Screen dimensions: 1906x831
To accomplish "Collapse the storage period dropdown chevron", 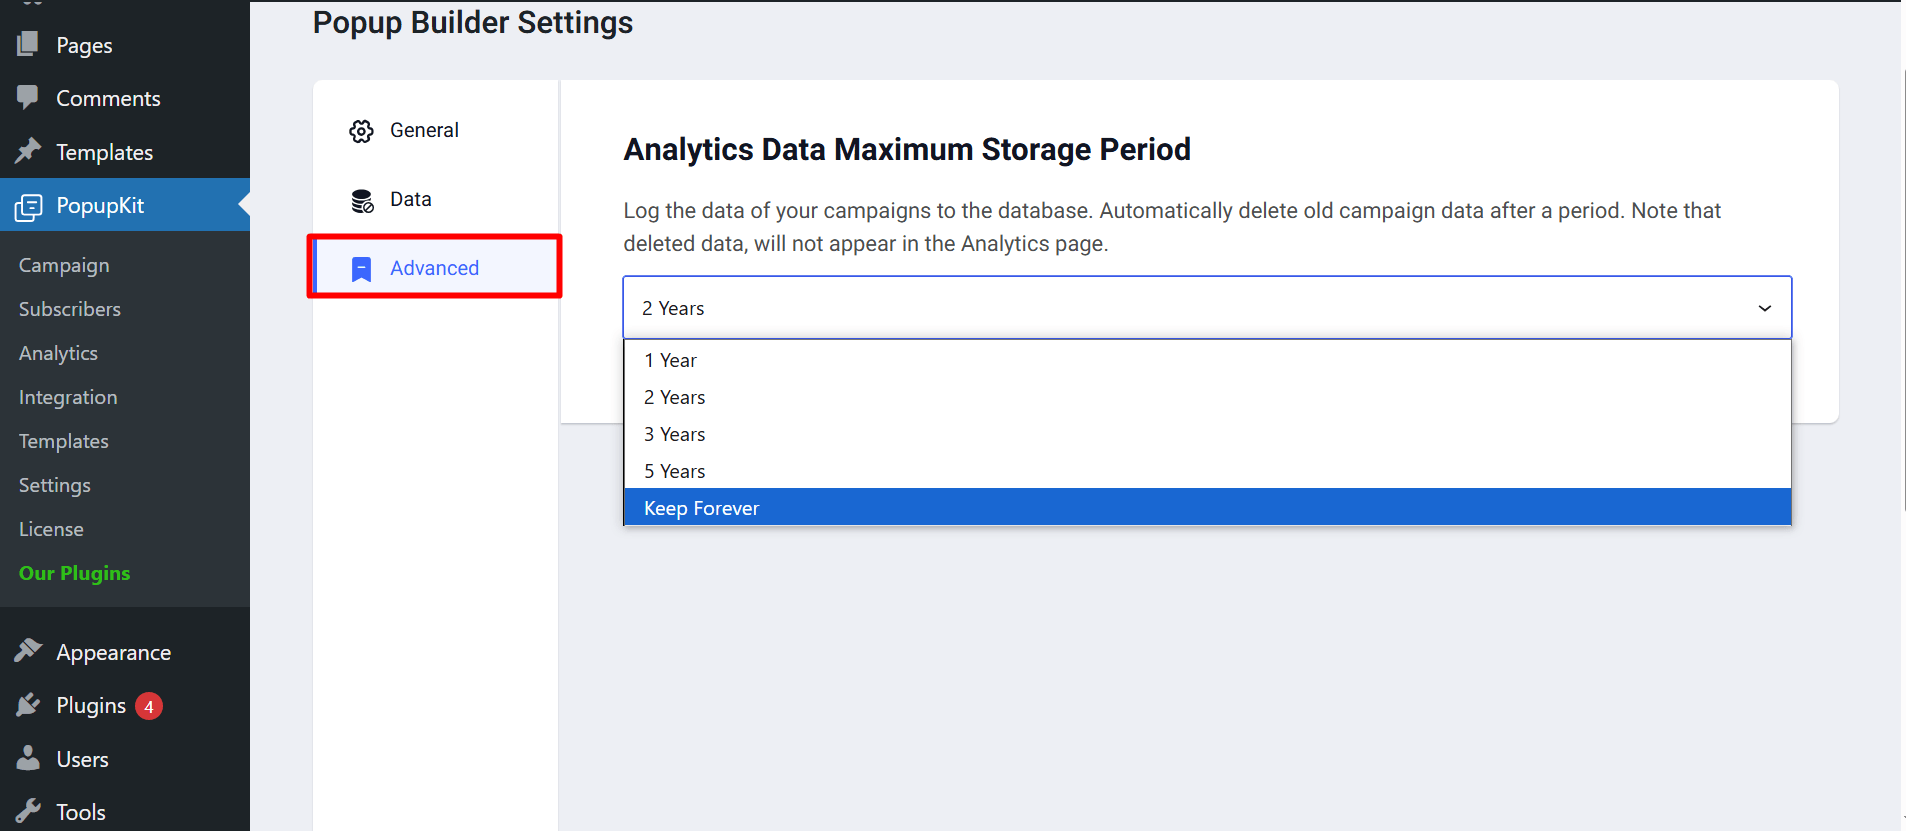I will pos(1764,308).
